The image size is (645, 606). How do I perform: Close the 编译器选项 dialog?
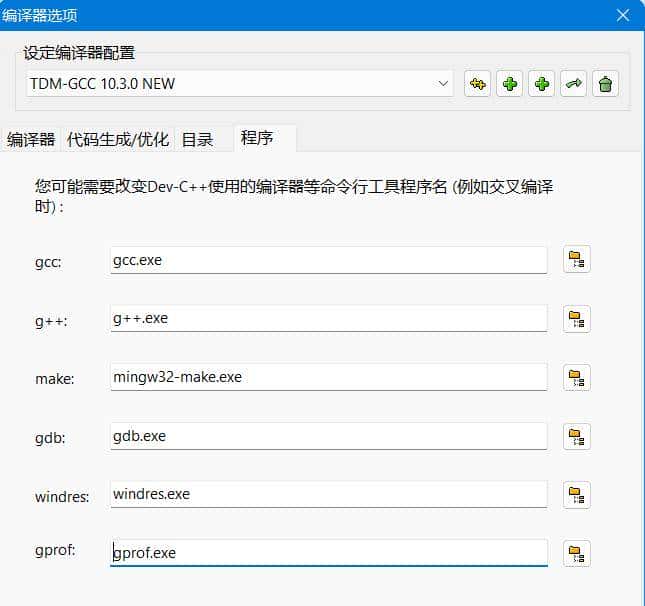[x=623, y=15]
